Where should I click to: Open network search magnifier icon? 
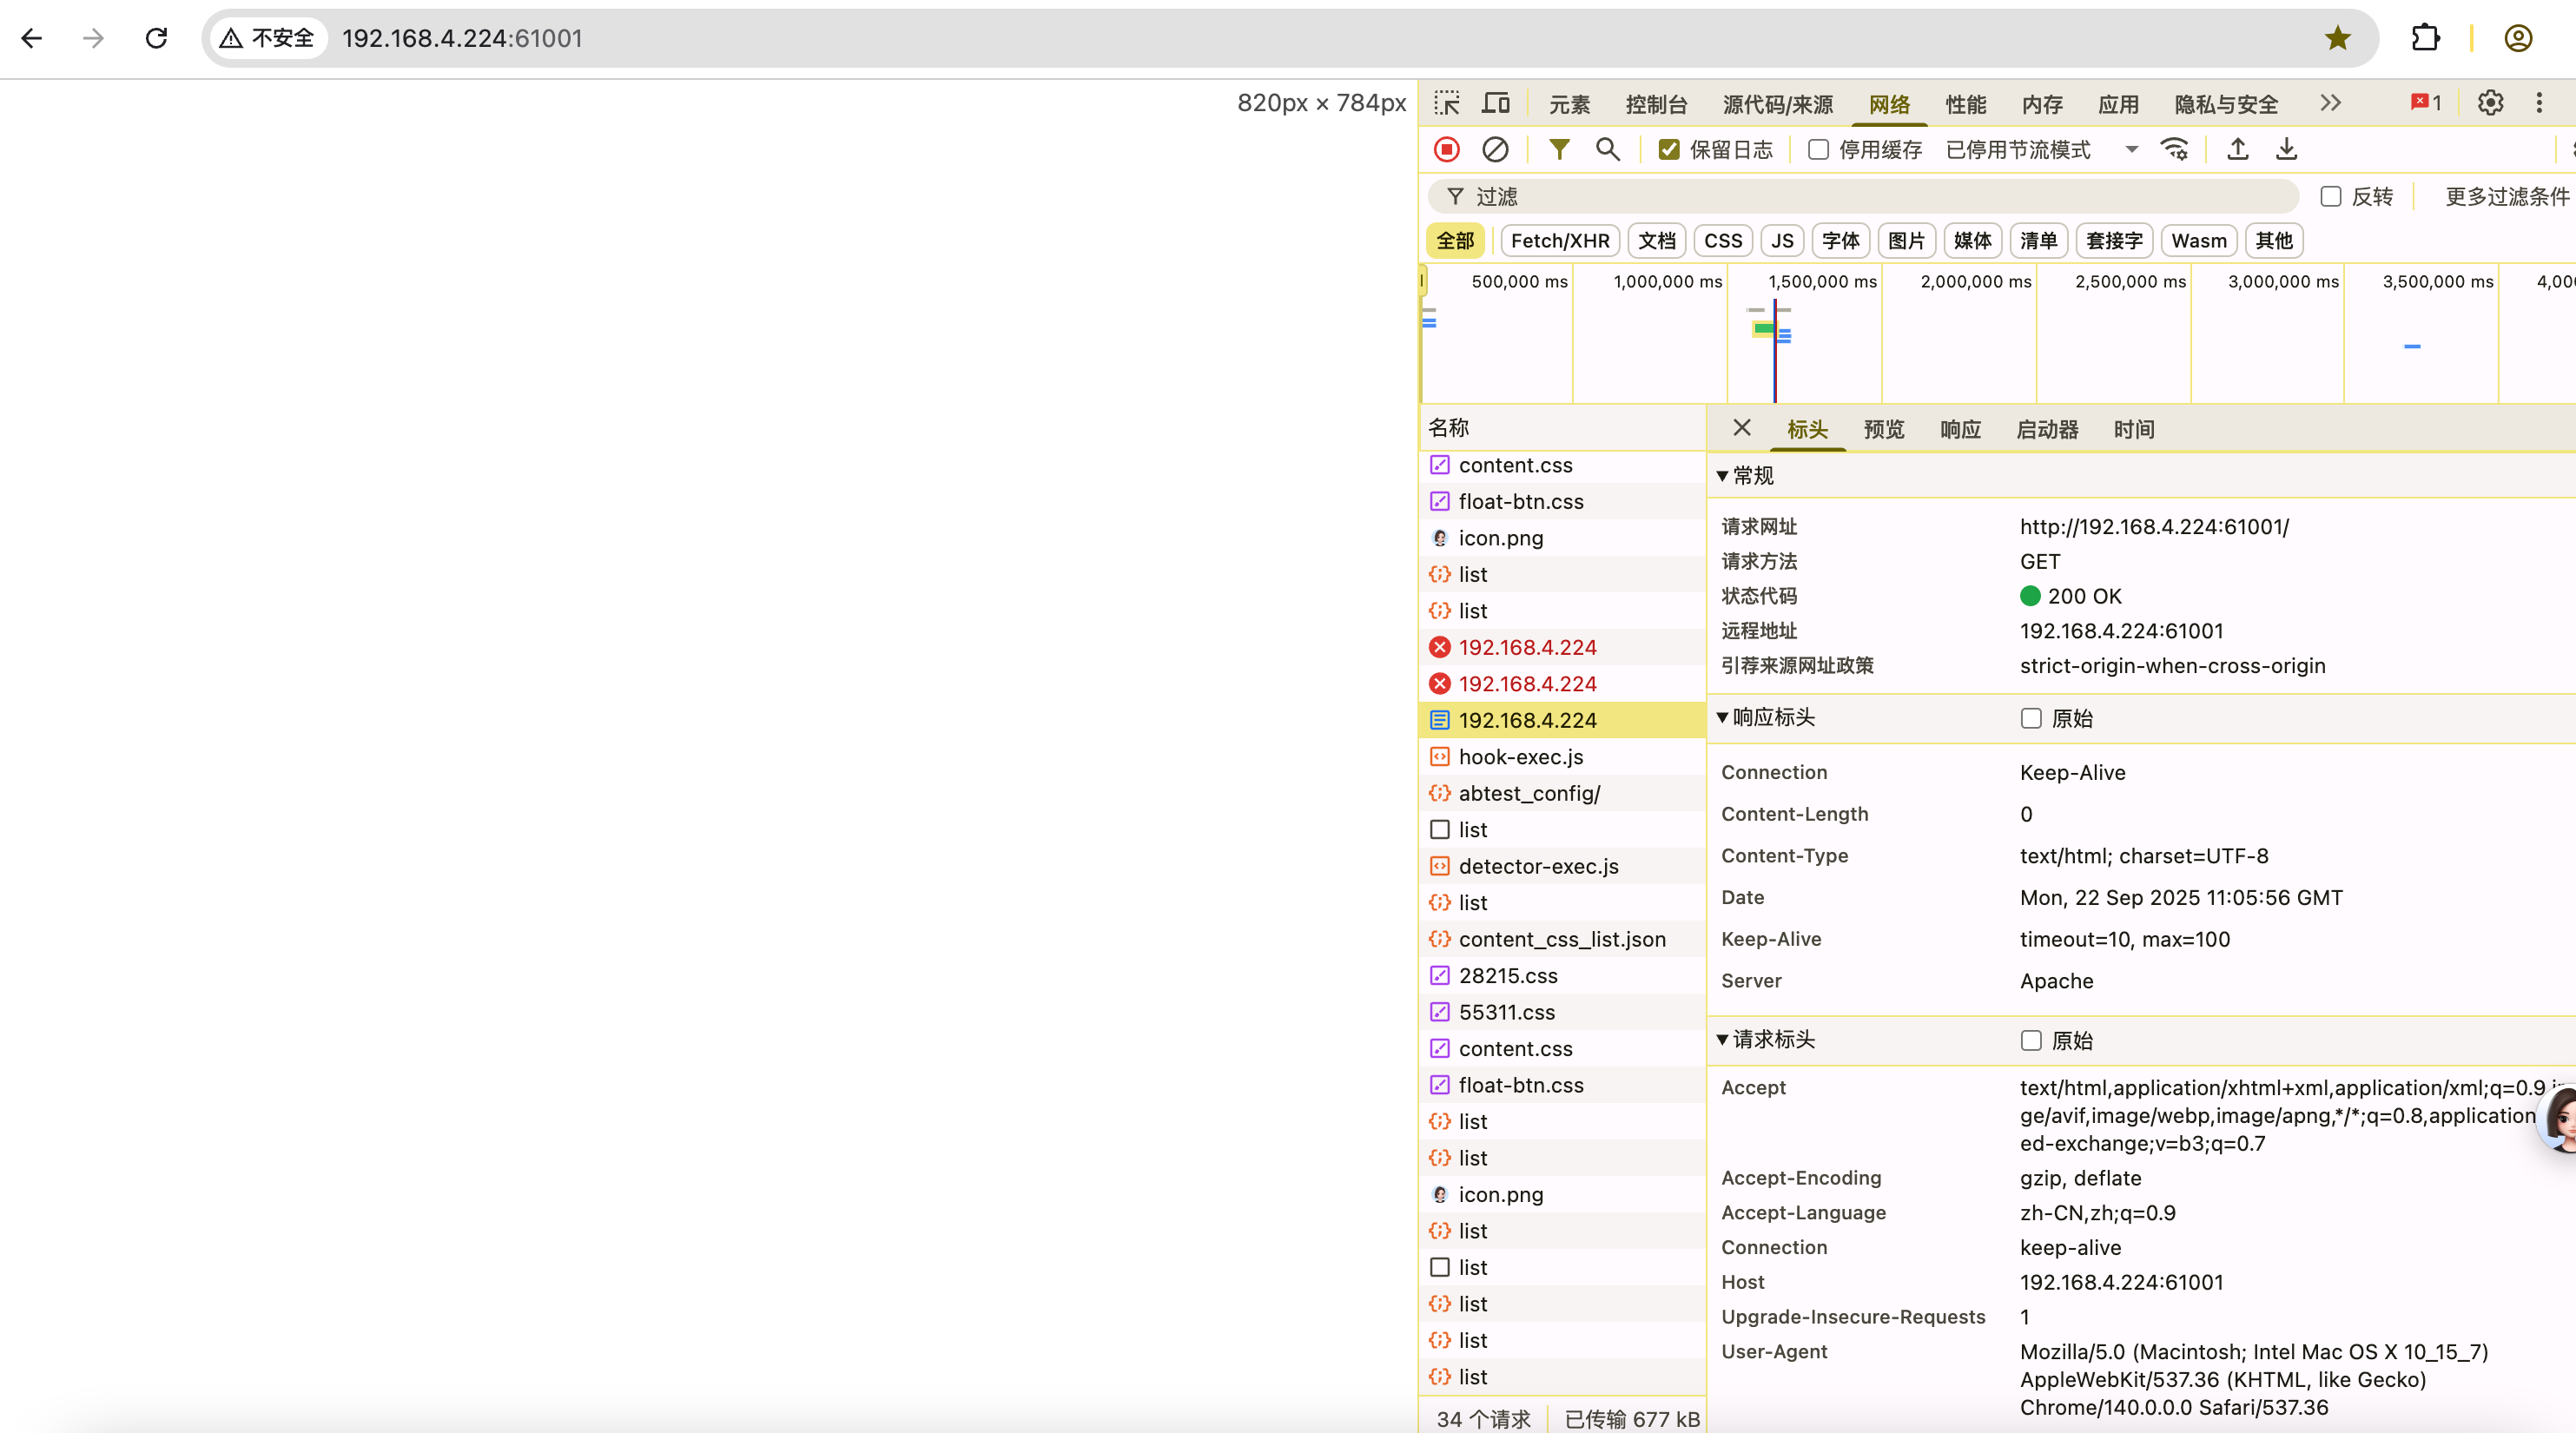(1607, 150)
